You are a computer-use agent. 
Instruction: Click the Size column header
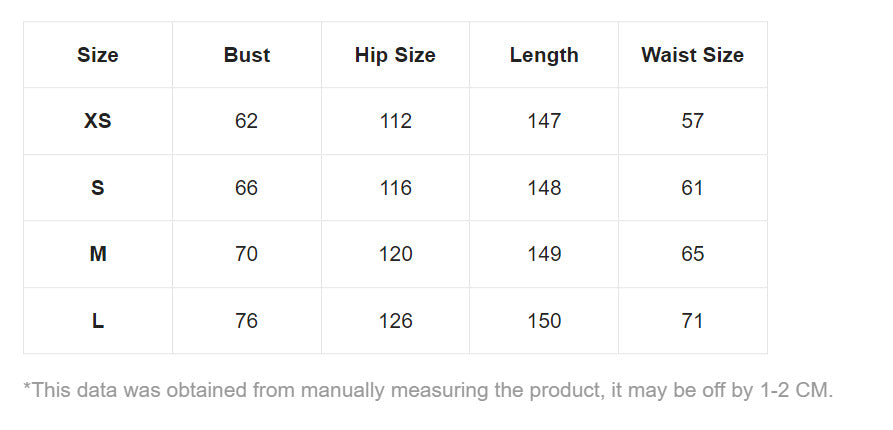(98, 55)
